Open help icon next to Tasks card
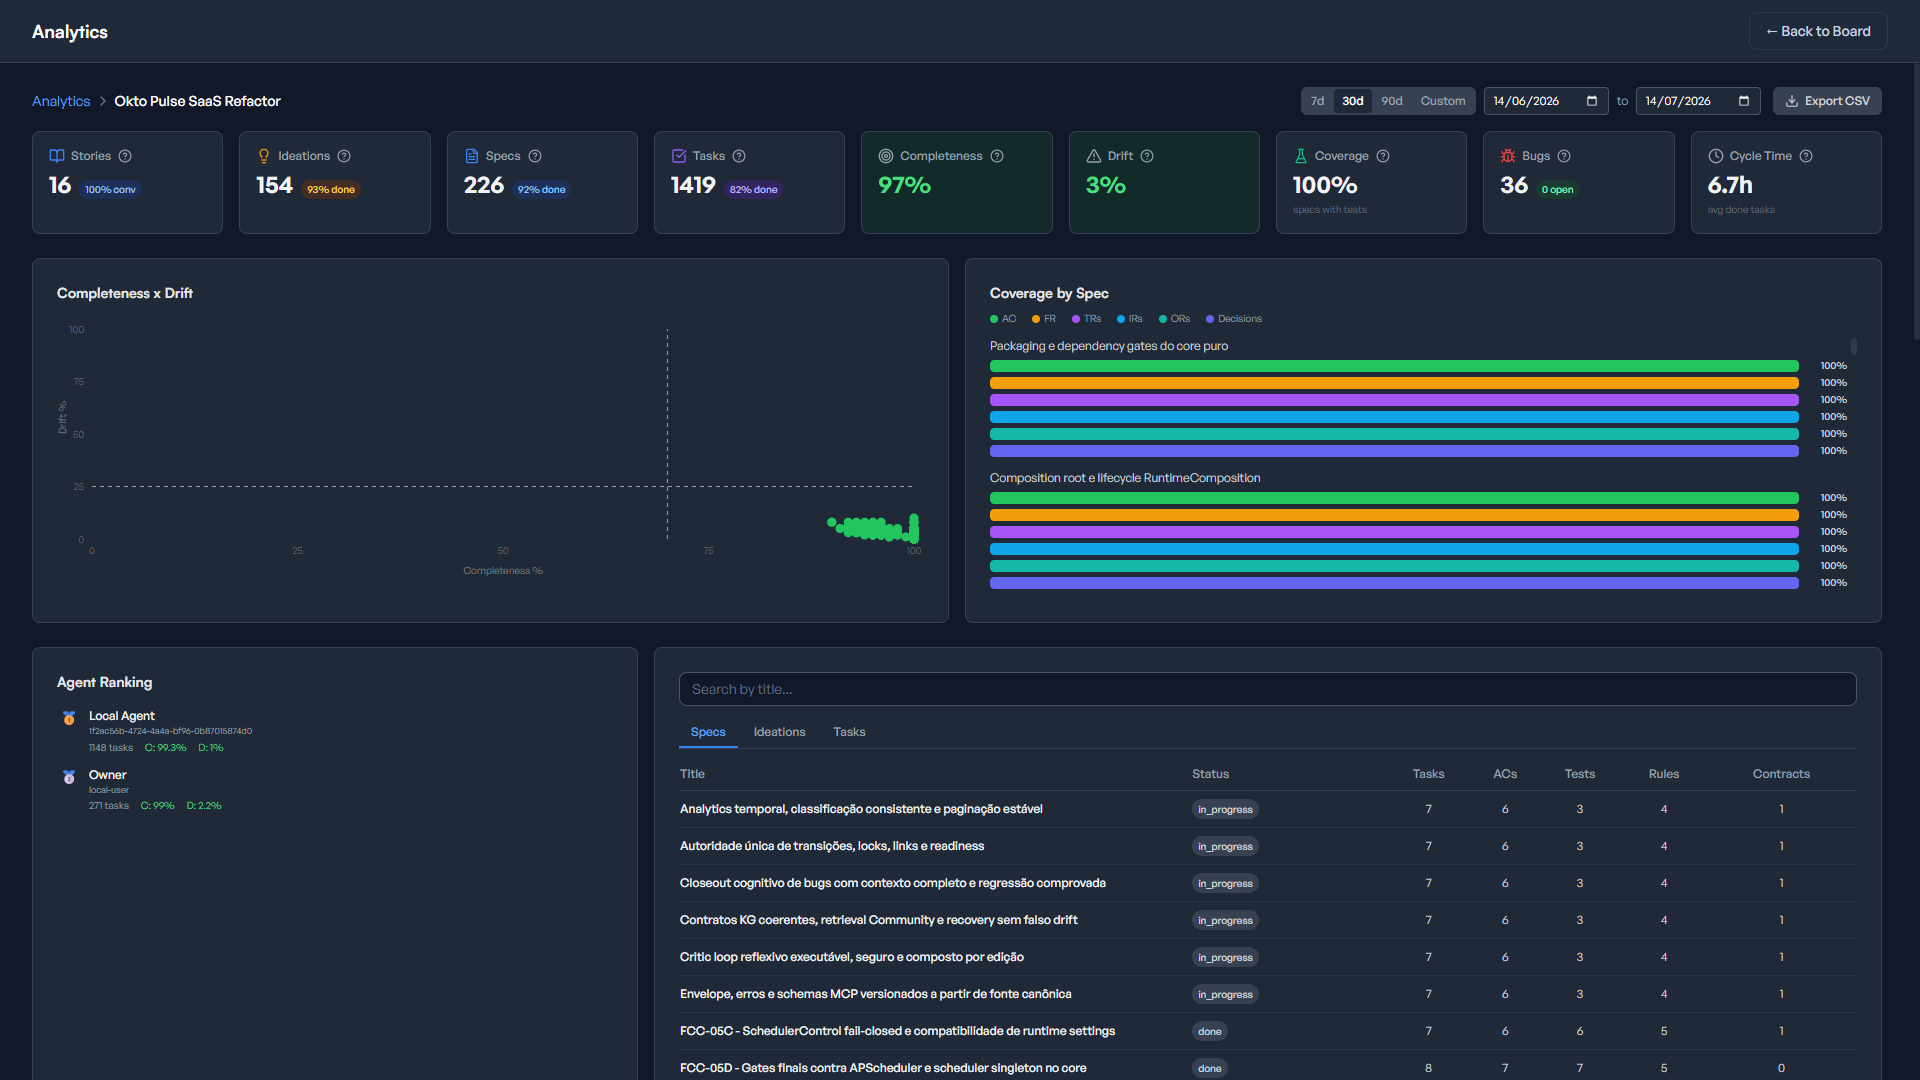This screenshot has width=1920, height=1080. (739, 156)
